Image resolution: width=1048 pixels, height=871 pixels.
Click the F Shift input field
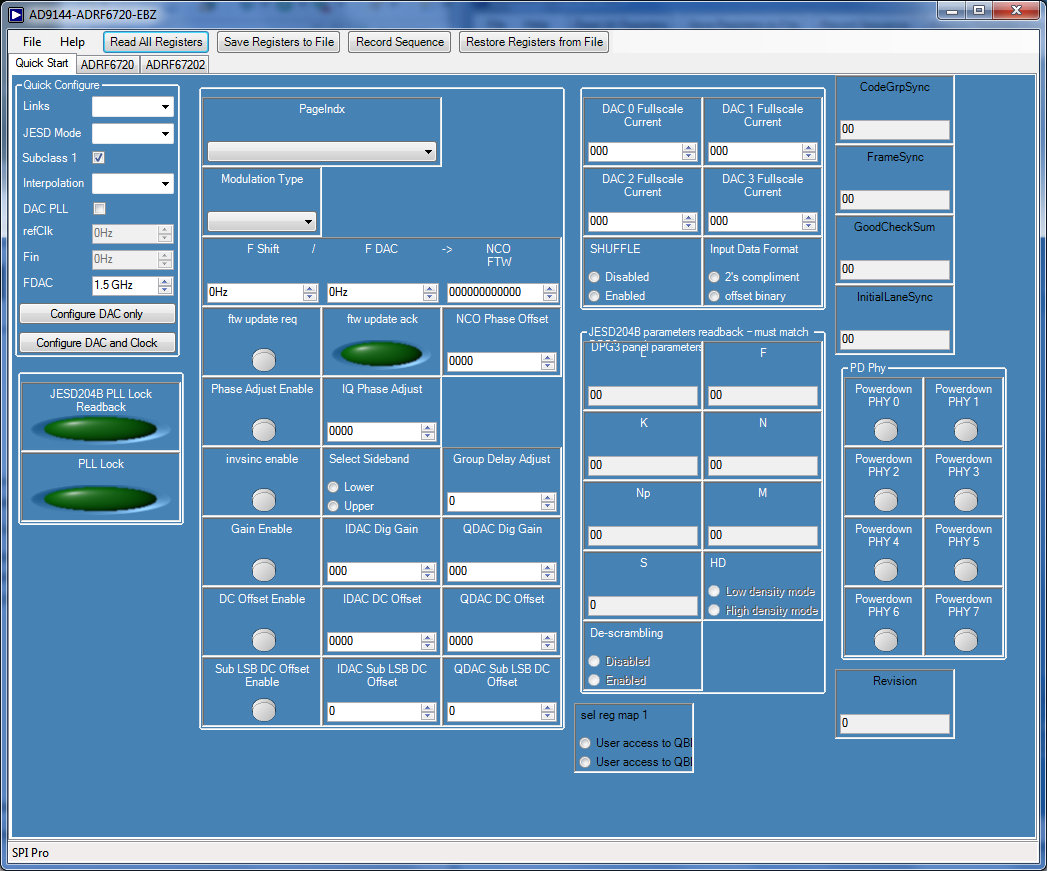point(255,292)
